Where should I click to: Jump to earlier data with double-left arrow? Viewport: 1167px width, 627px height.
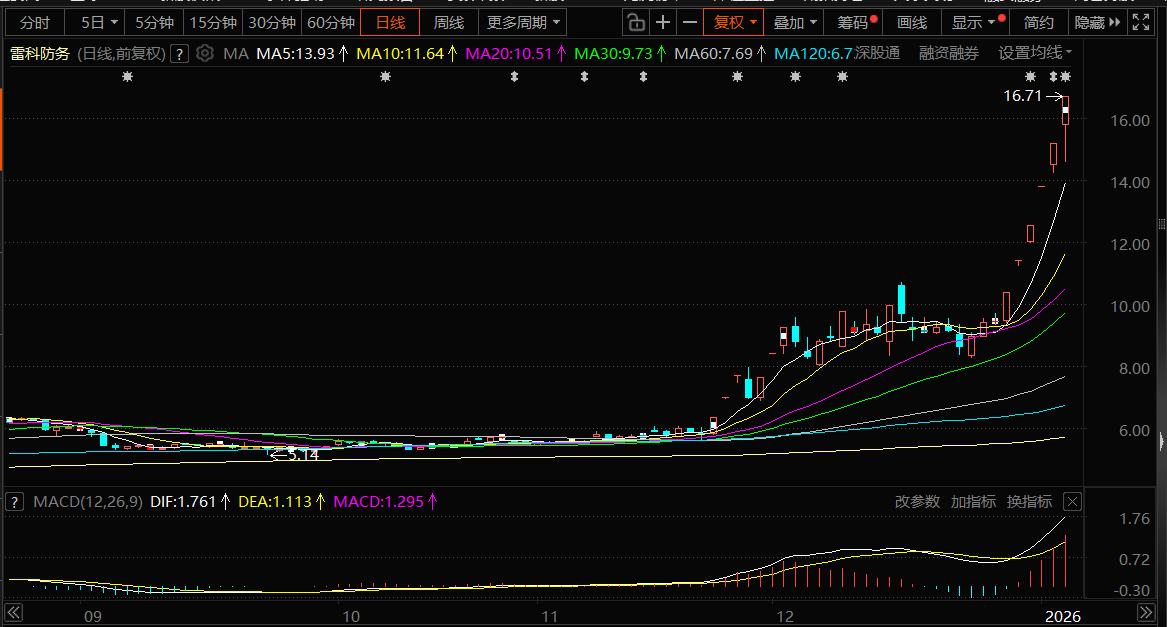coord(13,613)
